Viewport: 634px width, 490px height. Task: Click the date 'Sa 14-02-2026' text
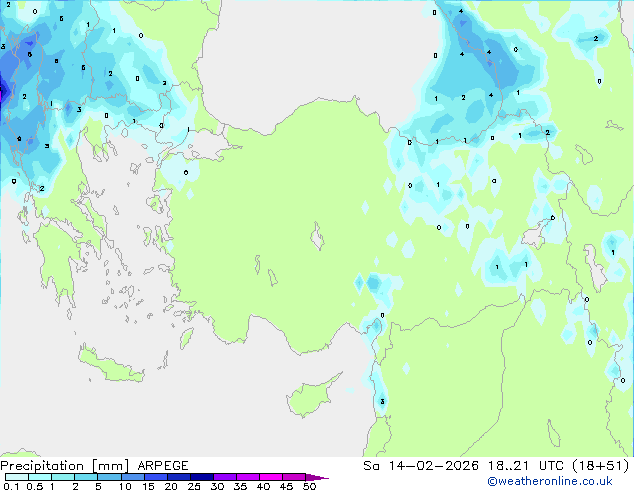click(421, 466)
